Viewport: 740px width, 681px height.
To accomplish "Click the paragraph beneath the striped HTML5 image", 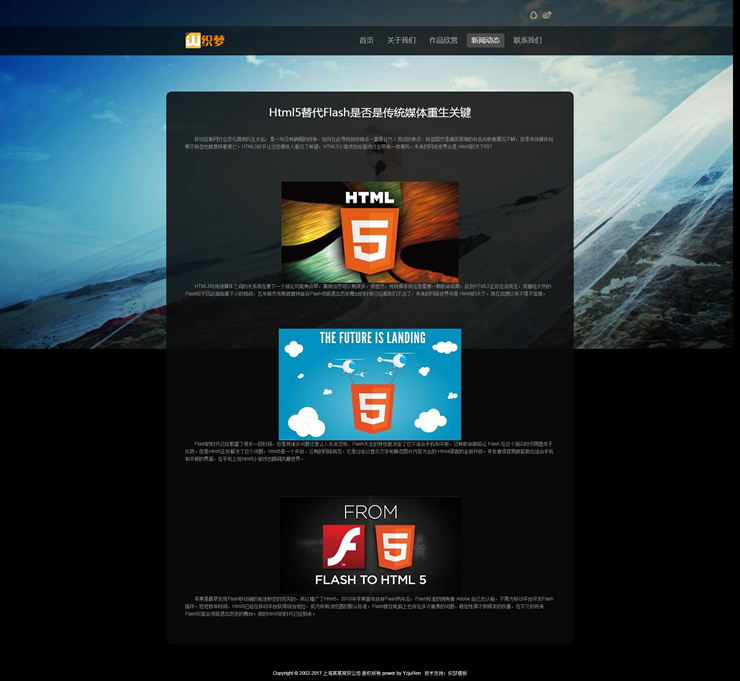I will tap(369, 290).
